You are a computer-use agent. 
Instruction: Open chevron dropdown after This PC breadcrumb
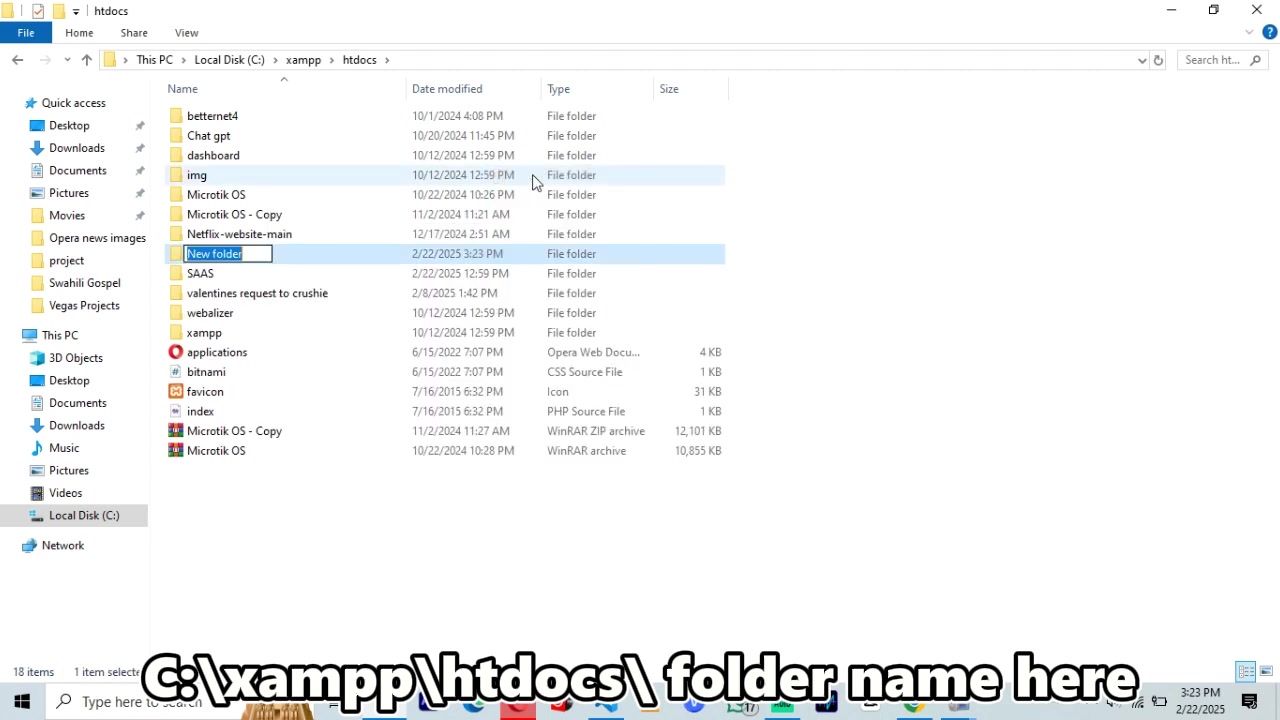[x=183, y=60]
